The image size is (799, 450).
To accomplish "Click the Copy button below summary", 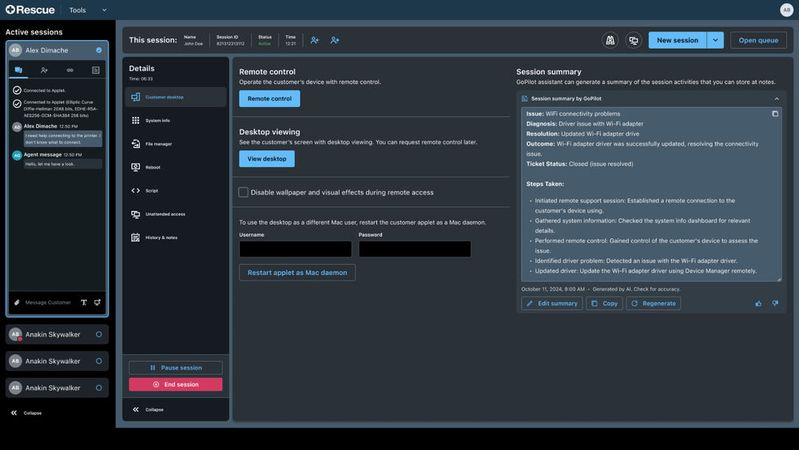I will pyautogui.click(x=604, y=303).
